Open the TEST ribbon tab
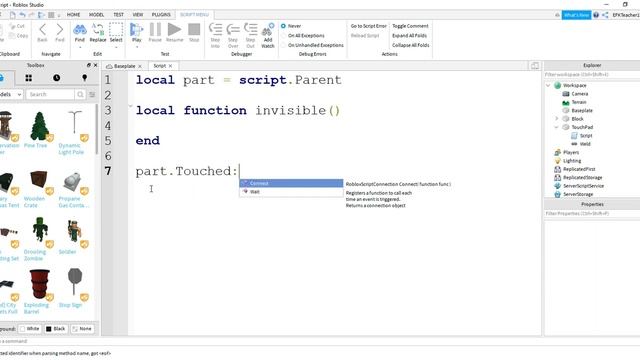 click(118, 15)
